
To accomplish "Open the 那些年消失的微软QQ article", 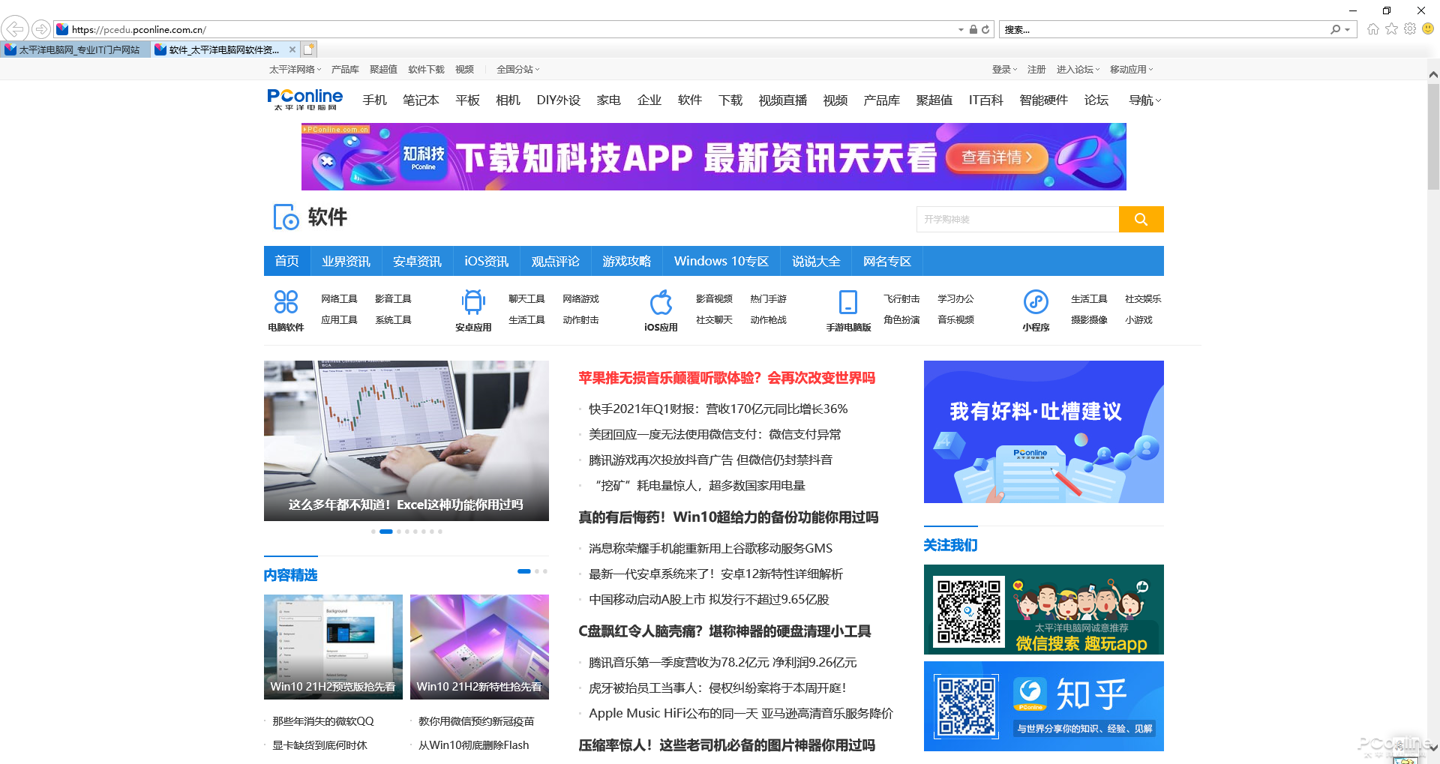I will 323,721.
